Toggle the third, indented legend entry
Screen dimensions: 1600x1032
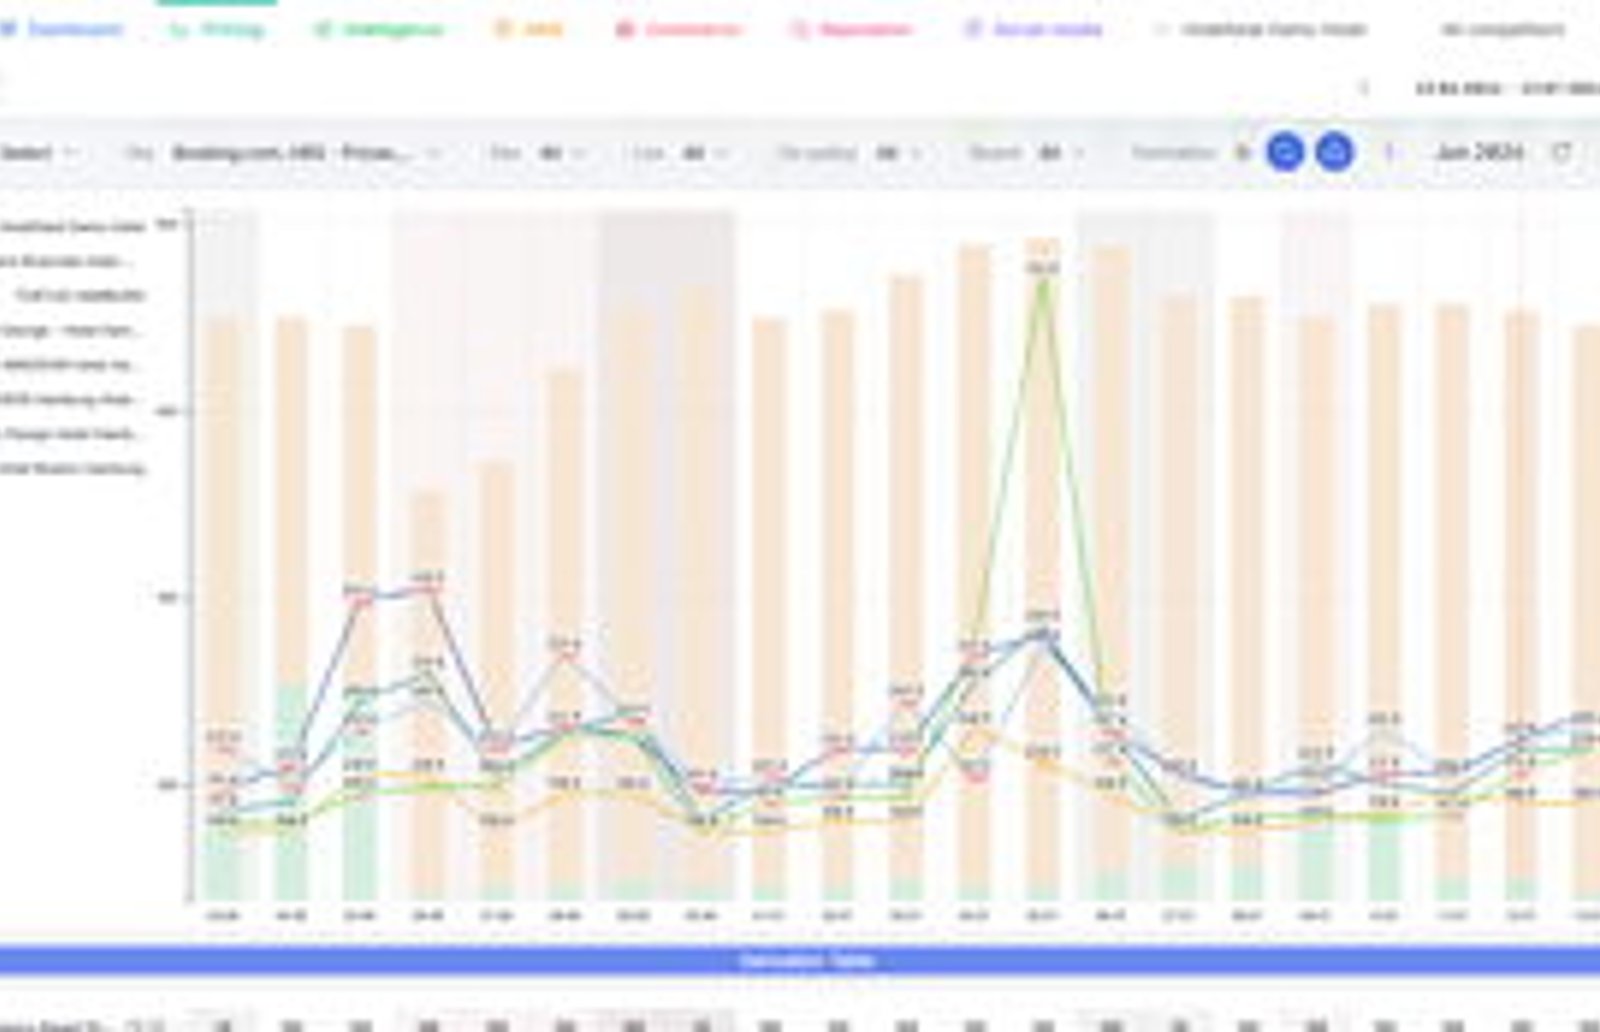tap(81, 295)
